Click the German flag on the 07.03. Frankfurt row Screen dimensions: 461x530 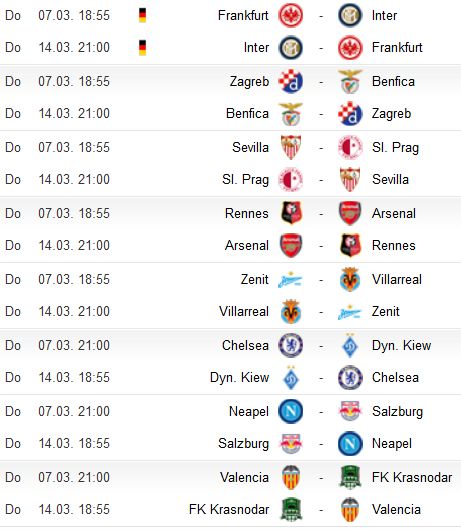[x=143, y=16]
